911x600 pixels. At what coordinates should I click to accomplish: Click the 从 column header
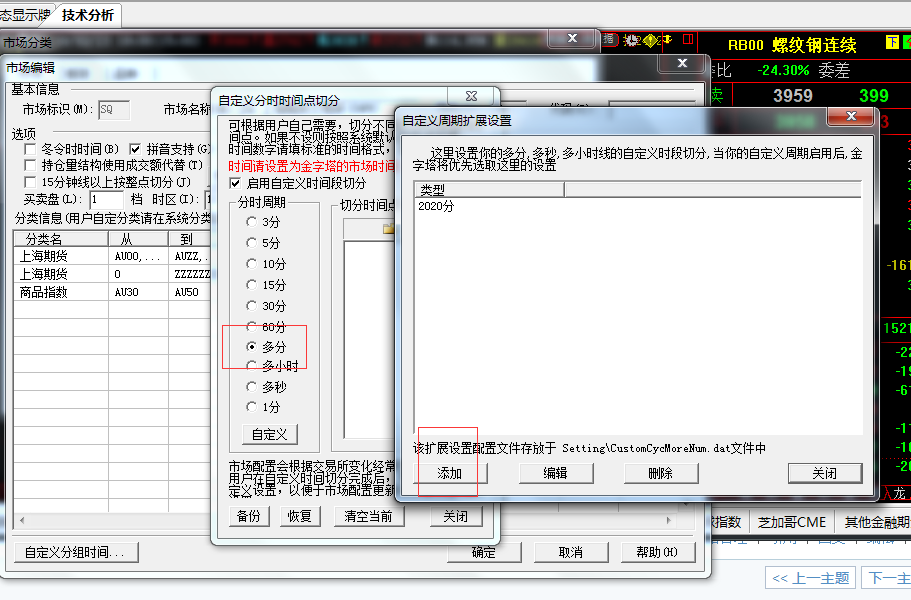tap(138, 239)
